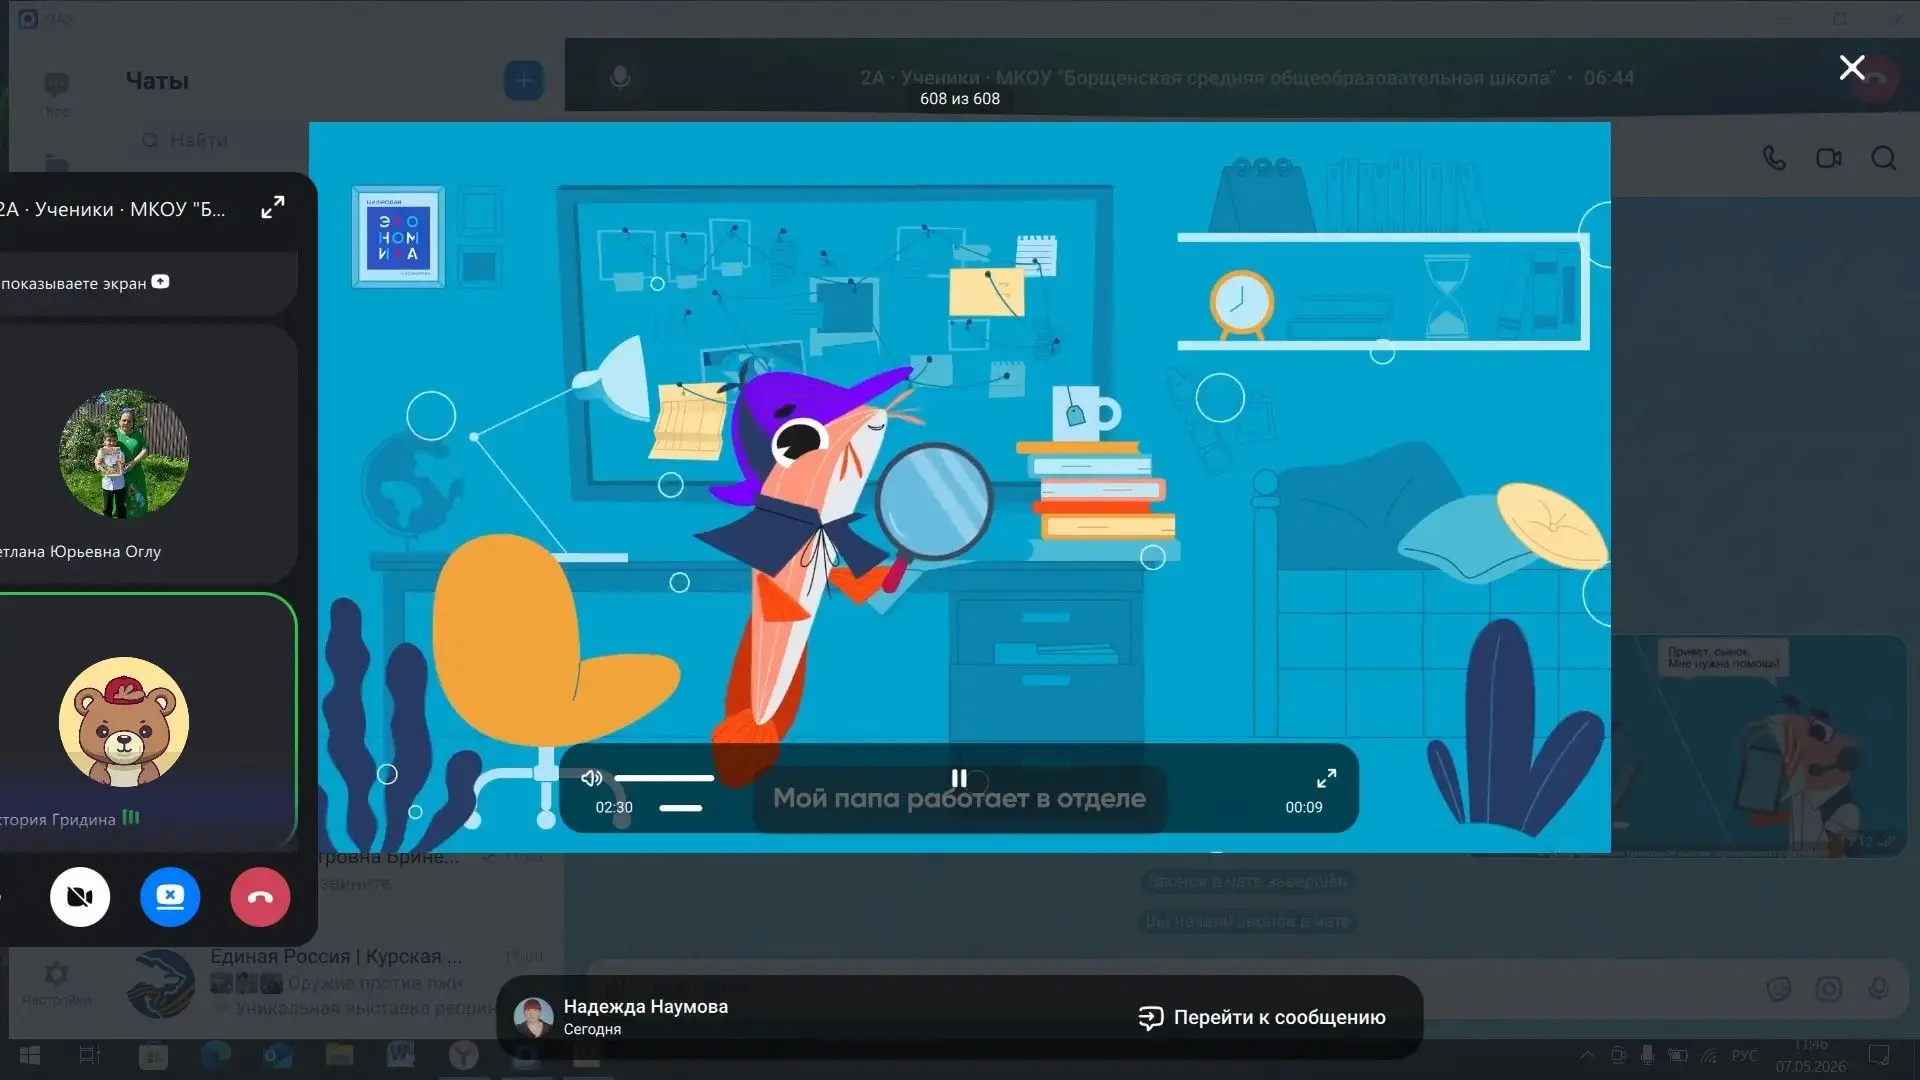
Task: Toggle the microphone in the call header
Action: [620, 77]
